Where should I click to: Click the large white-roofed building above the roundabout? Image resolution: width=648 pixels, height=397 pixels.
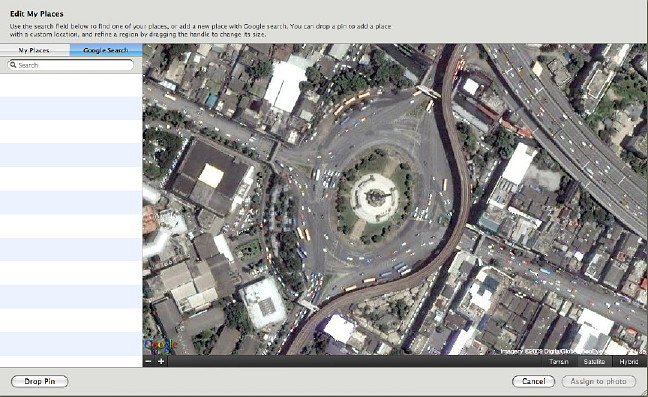[x=285, y=86]
